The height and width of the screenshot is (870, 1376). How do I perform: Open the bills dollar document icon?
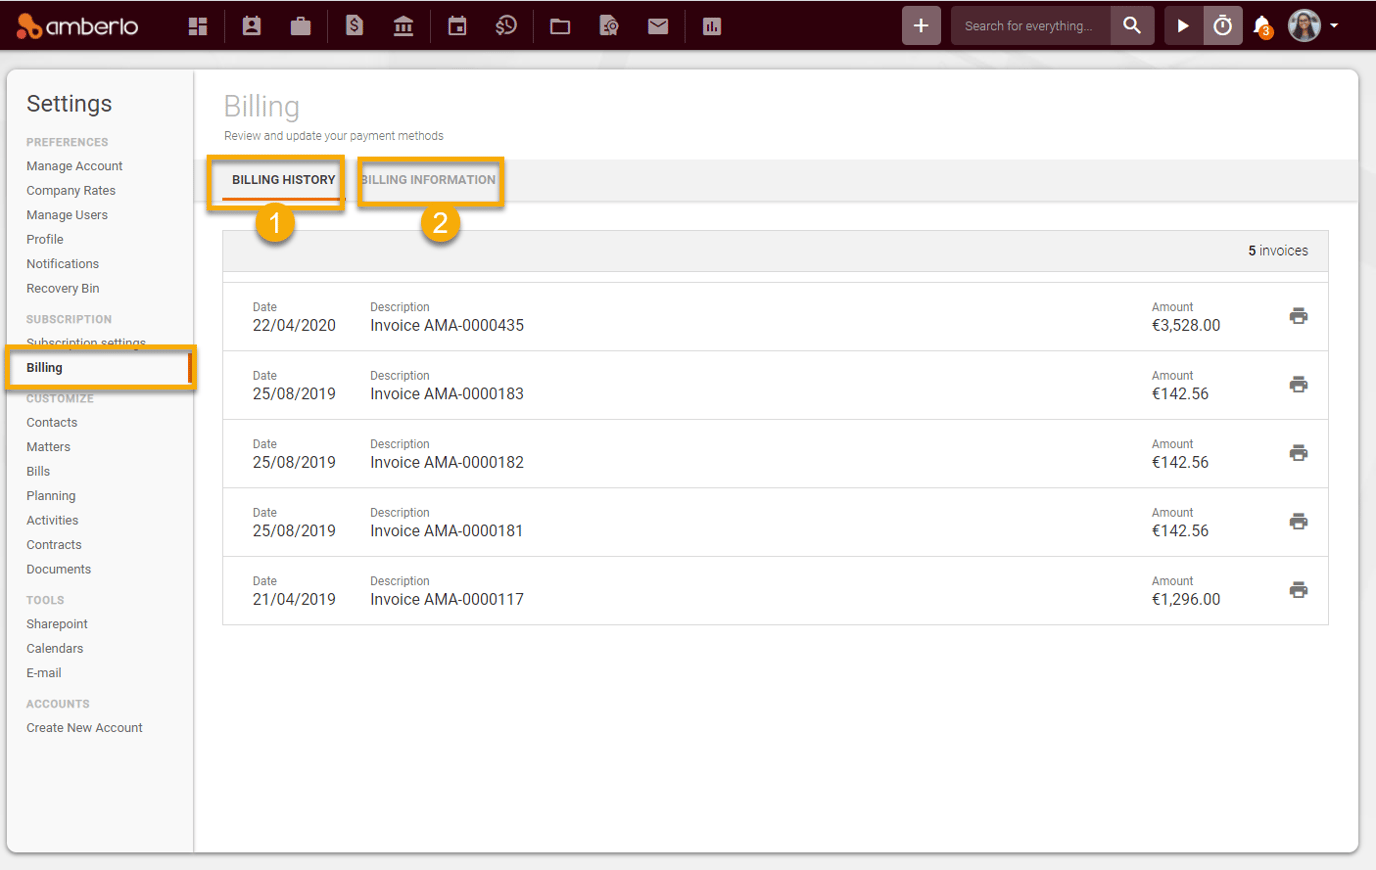(x=354, y=26)
